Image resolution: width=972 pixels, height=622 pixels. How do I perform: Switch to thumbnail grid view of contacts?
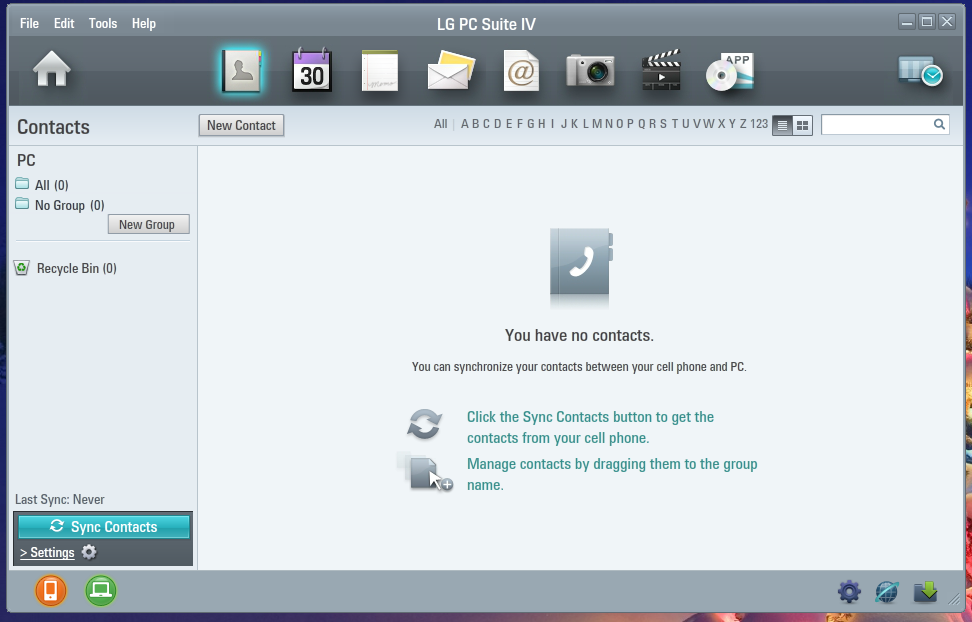[x=802, y=125]
